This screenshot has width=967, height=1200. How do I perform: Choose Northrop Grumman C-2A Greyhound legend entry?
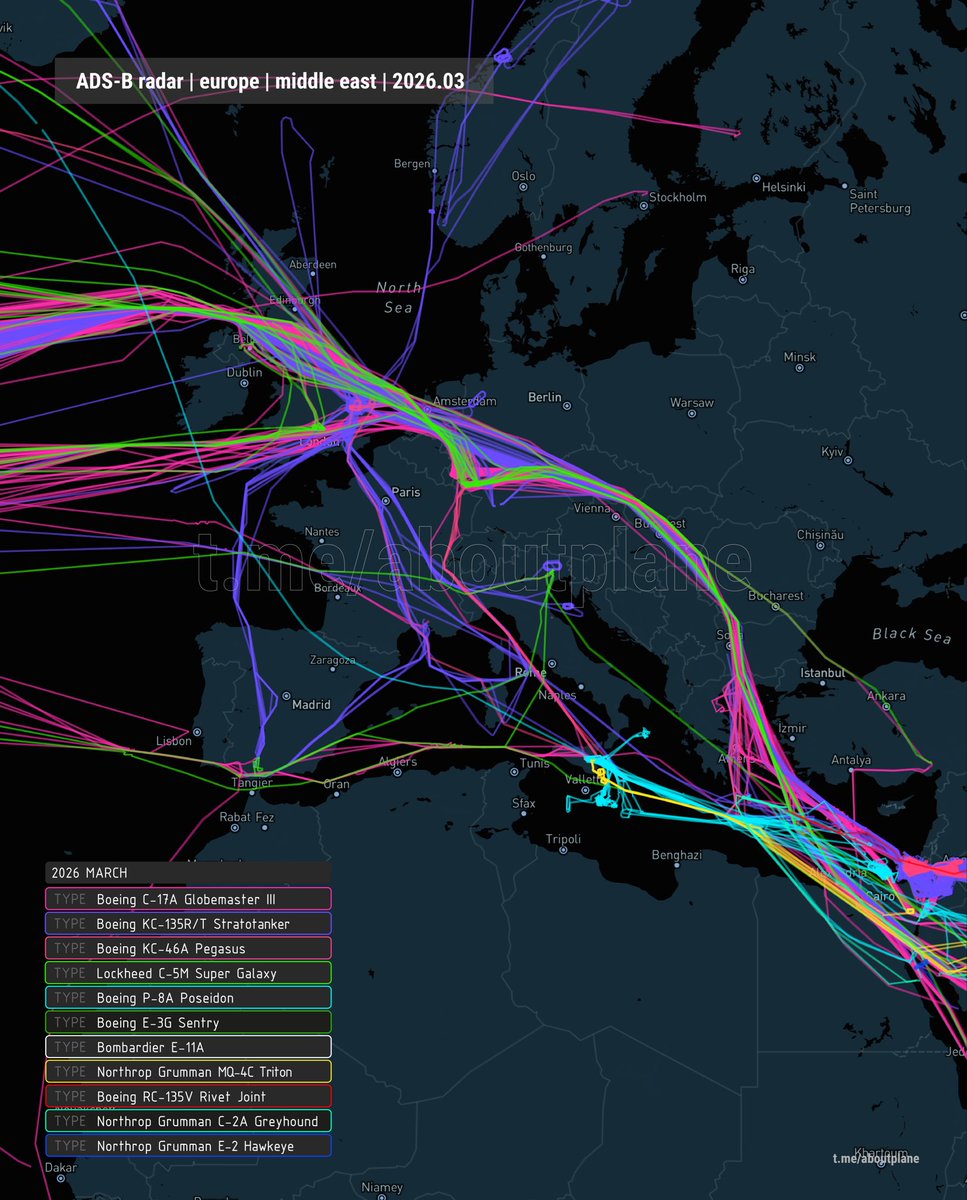[188, 1121]
